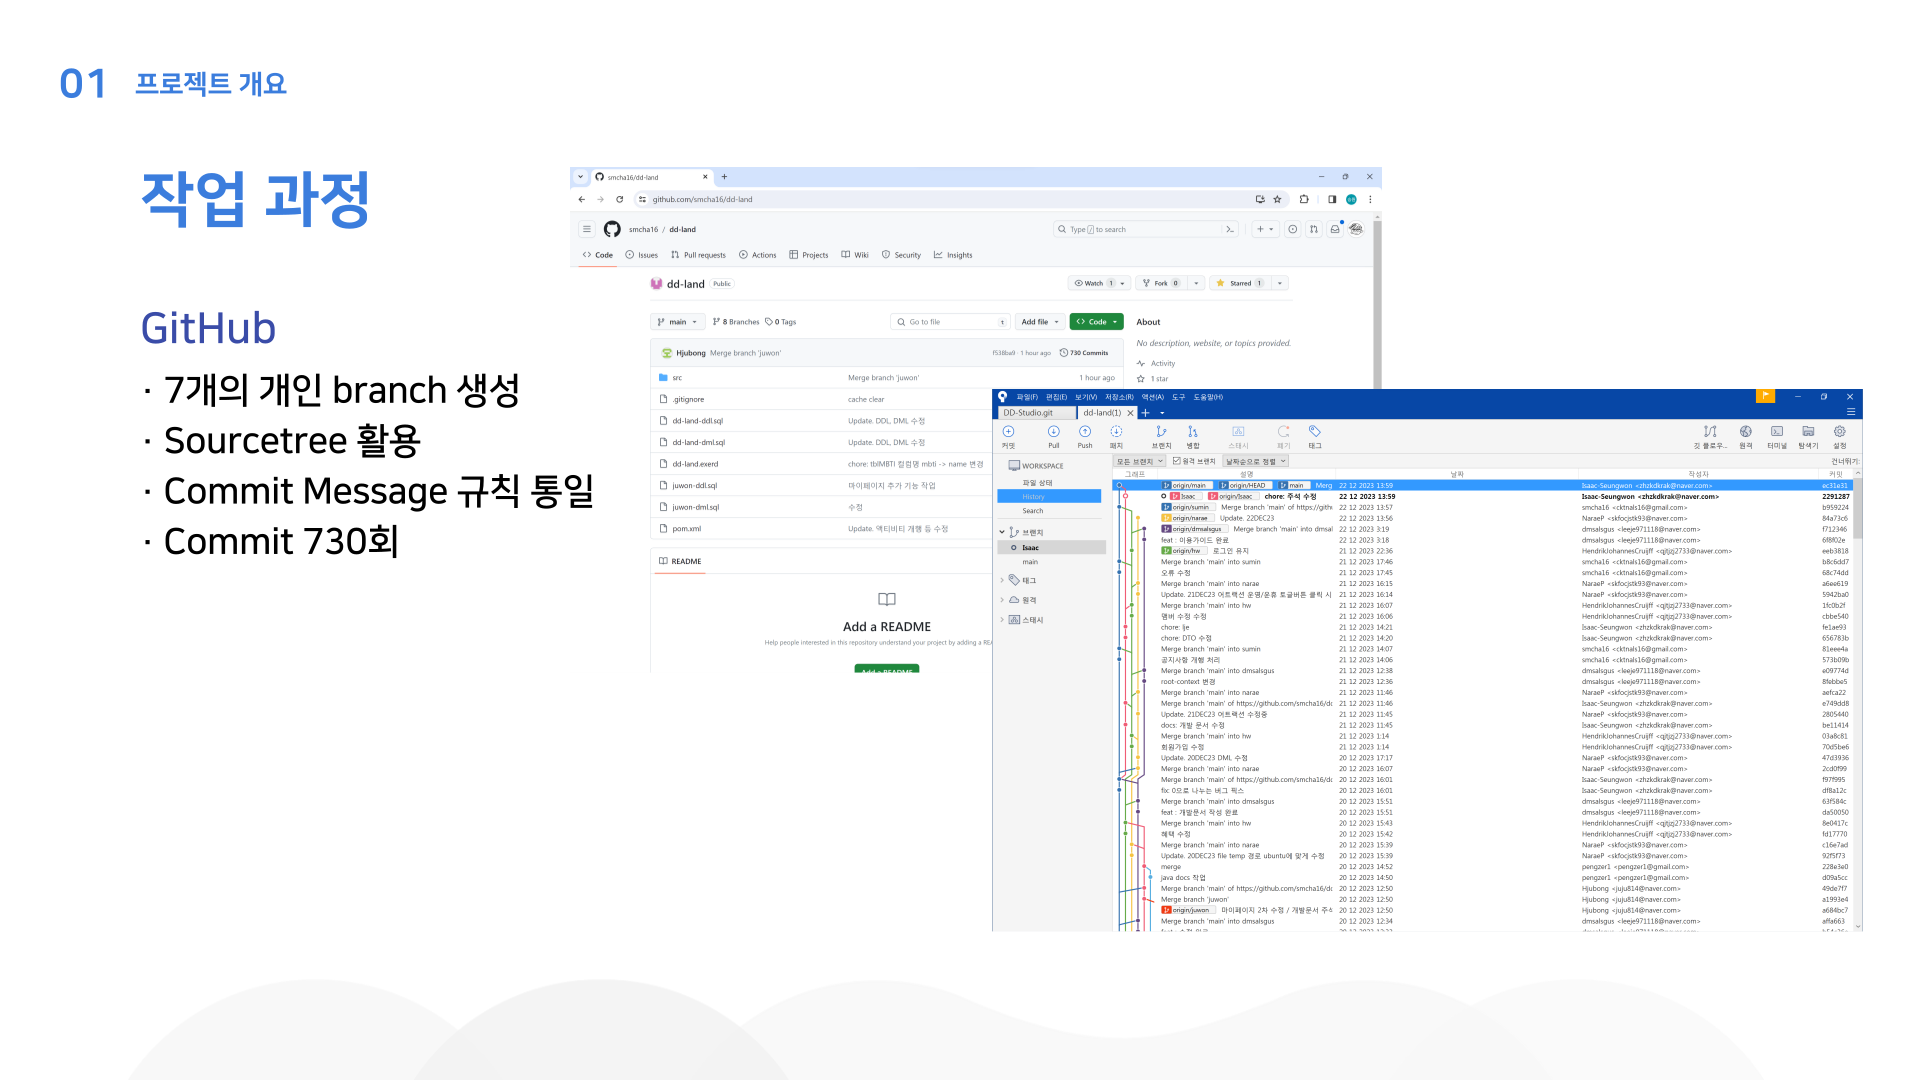Image resolution: width=1920 pixels, height=1080 pixels.
Task: Open the File (파일) menu in Sourcetree
Action: 1027,397
